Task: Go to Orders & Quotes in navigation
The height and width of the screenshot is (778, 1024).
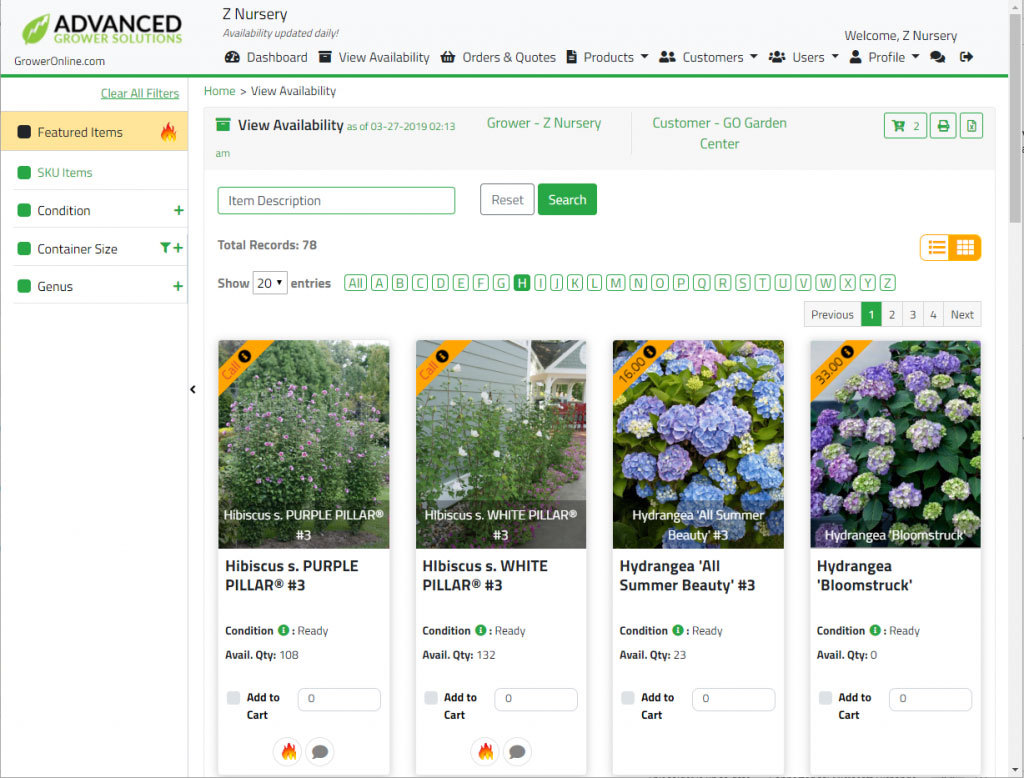Action: click(498, 58)
